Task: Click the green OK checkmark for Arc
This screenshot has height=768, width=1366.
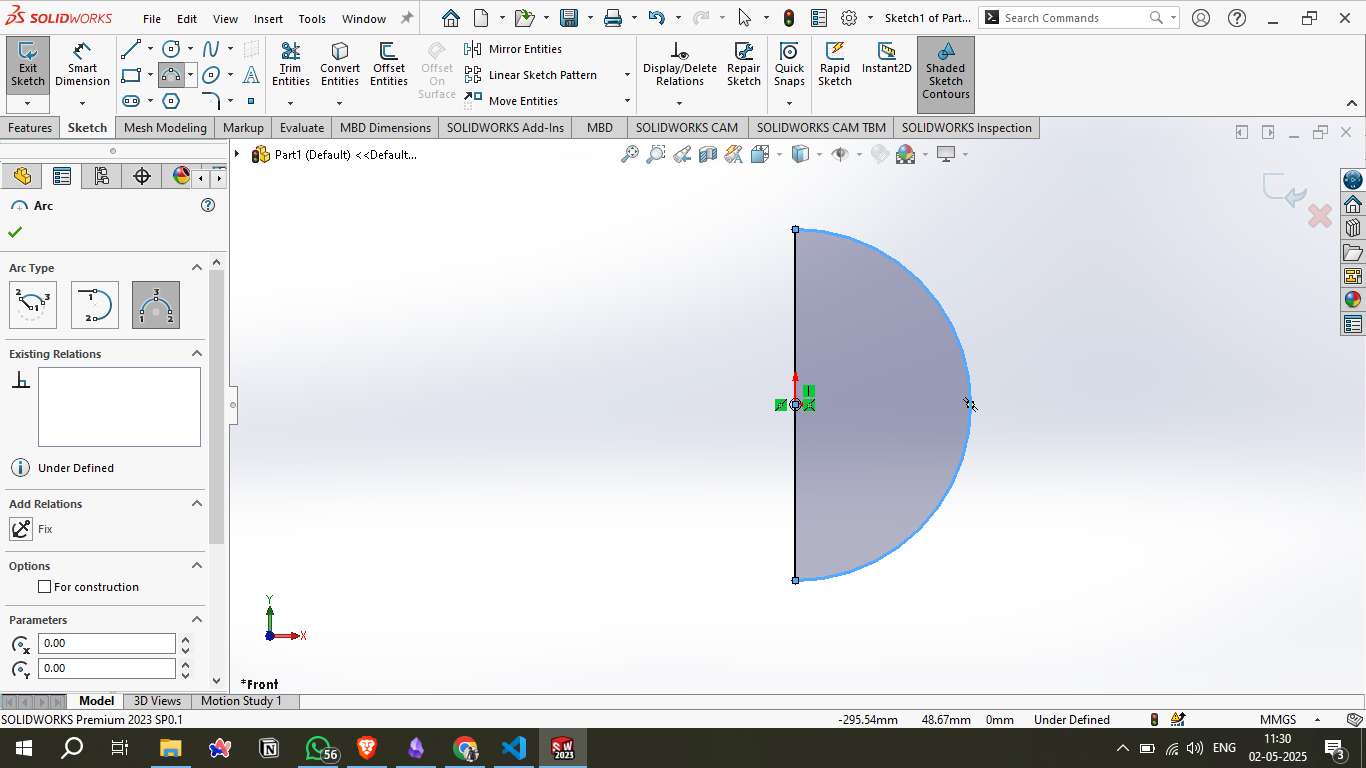Action: click(x=15, y=232)
